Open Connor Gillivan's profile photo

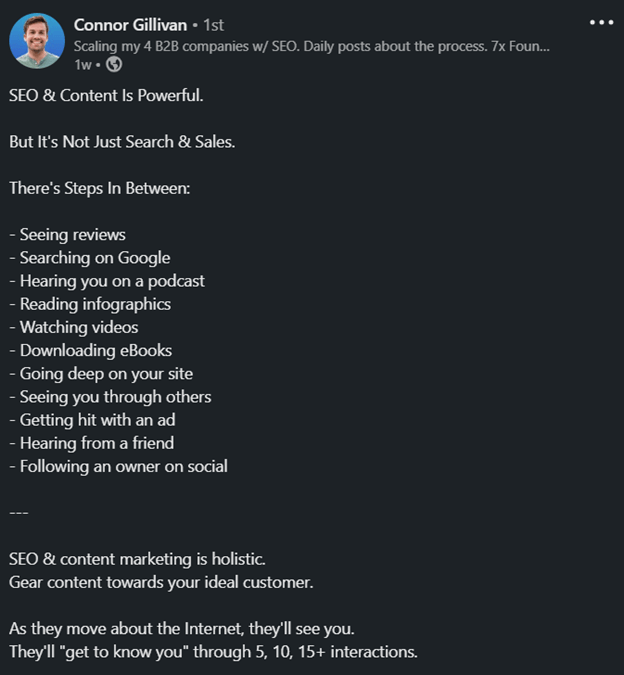(37, 41)
